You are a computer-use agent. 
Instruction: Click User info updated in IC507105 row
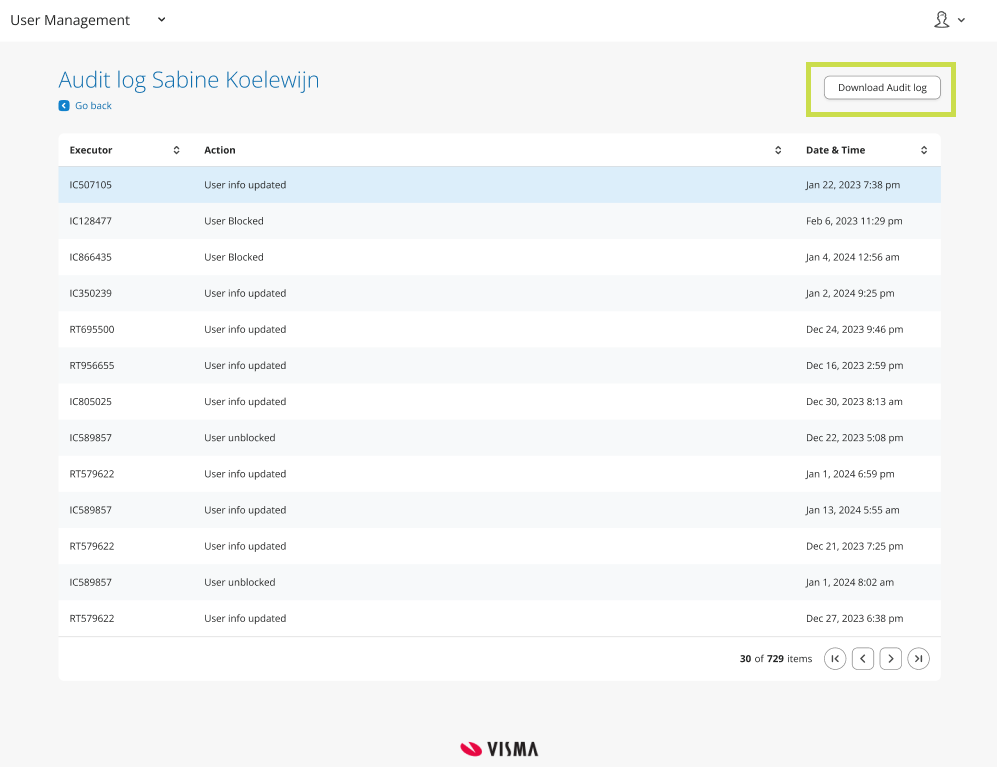tap(245, 185)
